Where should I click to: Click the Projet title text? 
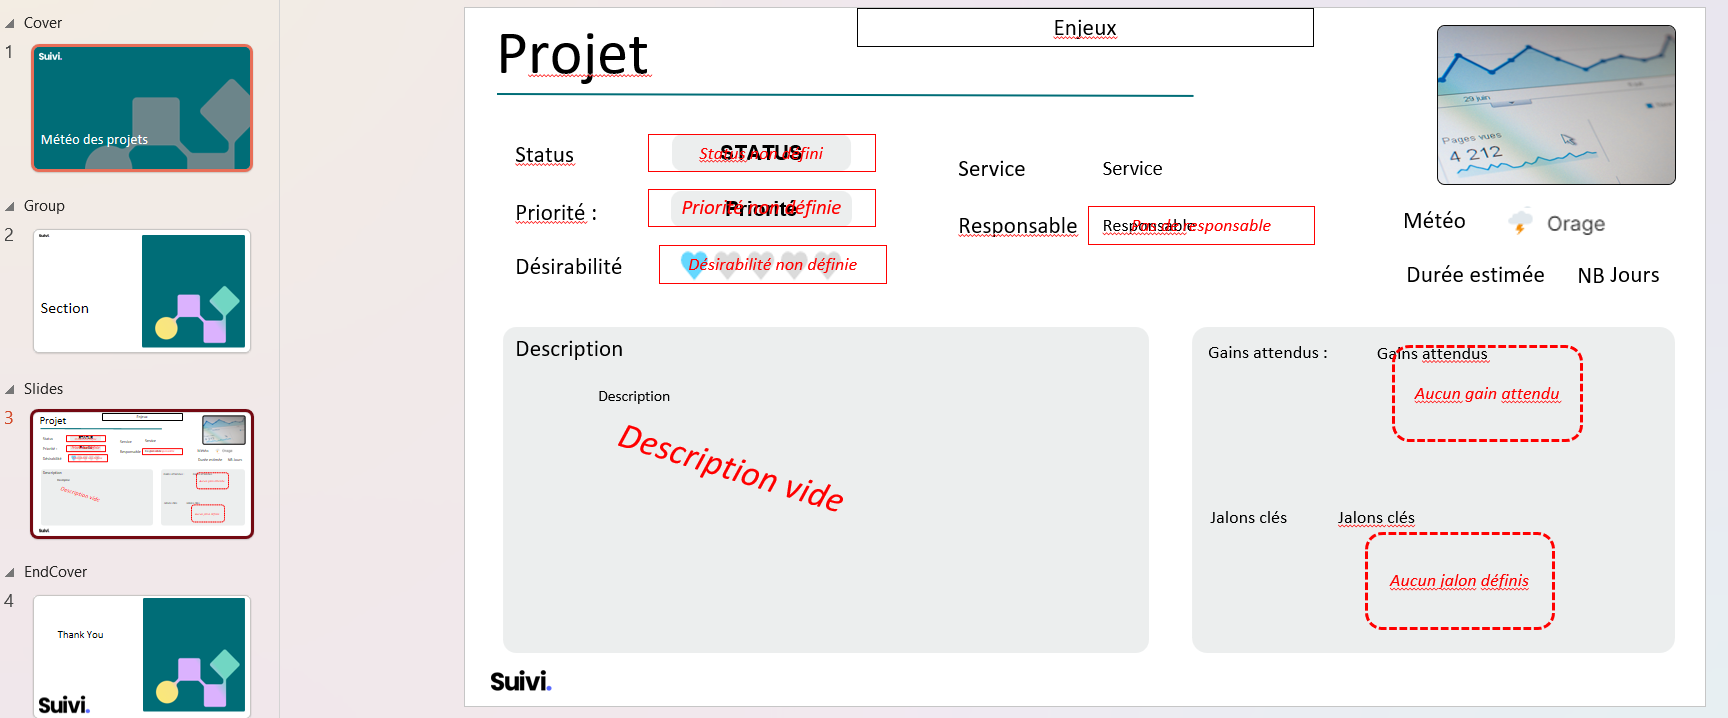[573, 55]
